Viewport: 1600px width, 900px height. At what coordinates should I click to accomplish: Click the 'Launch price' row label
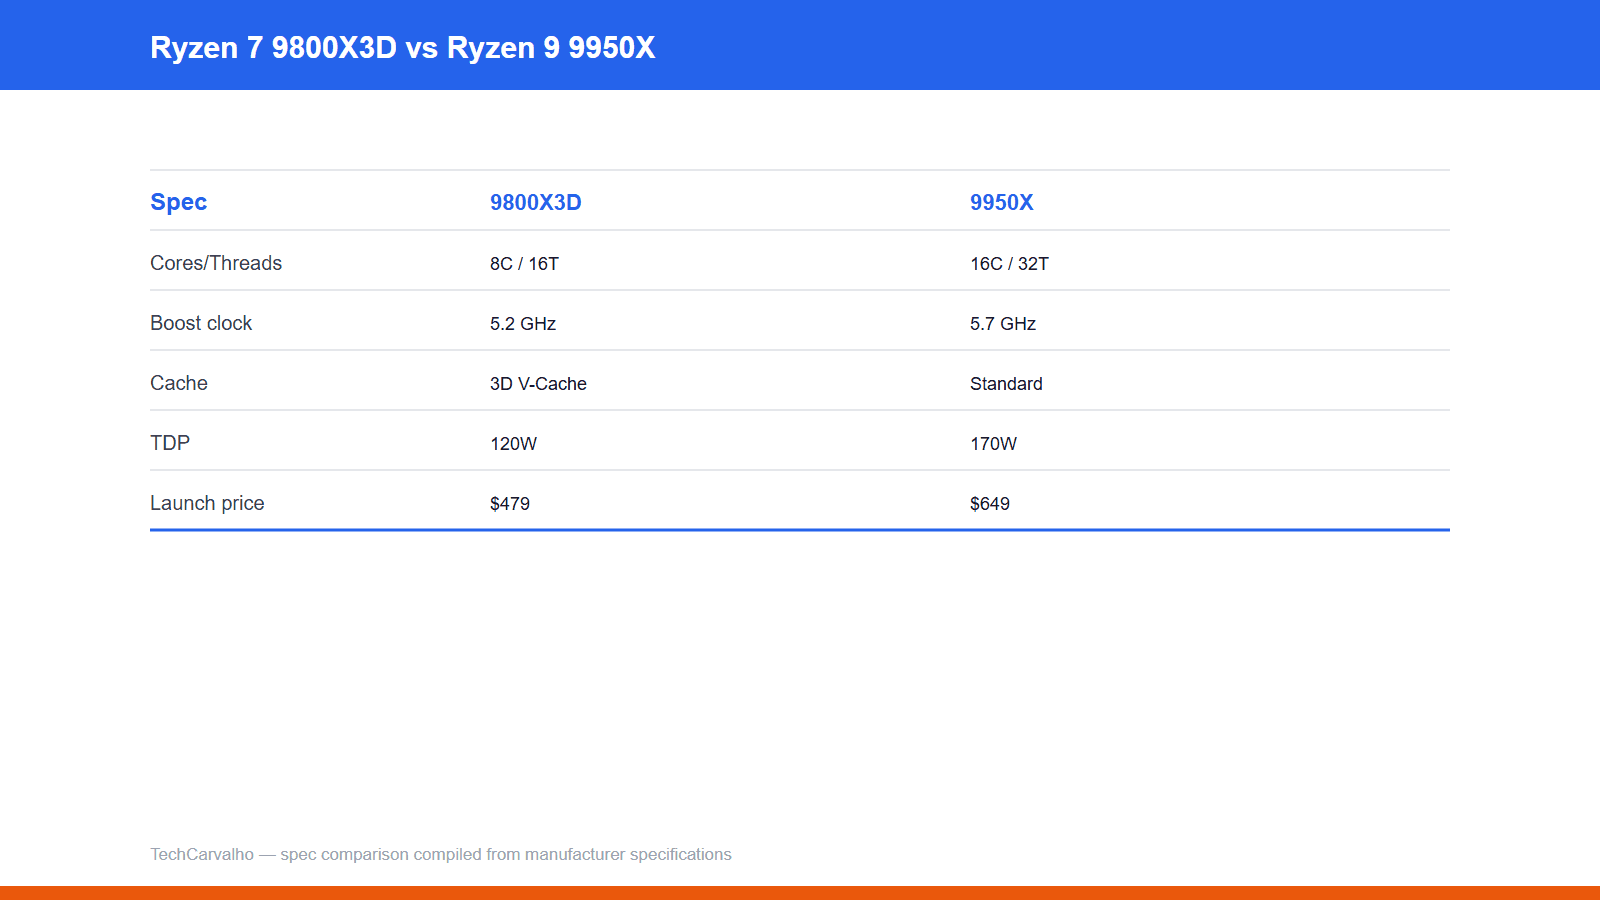pyautogui.click(x=207, y=503)
